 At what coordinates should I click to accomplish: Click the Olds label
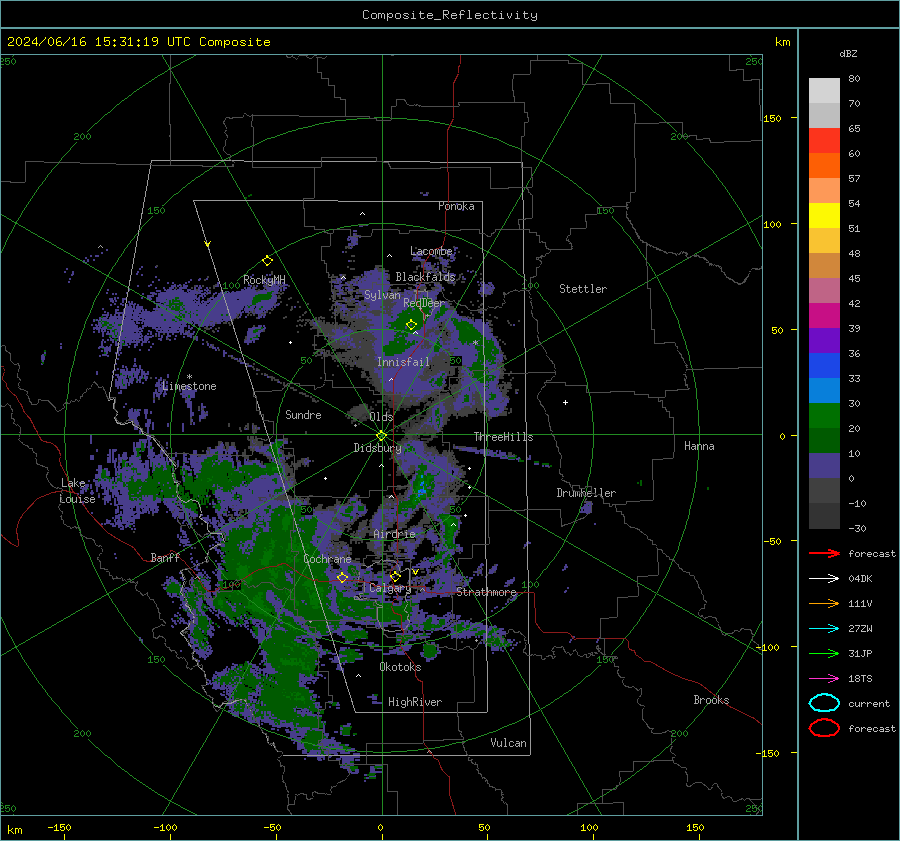coord(381,417)
